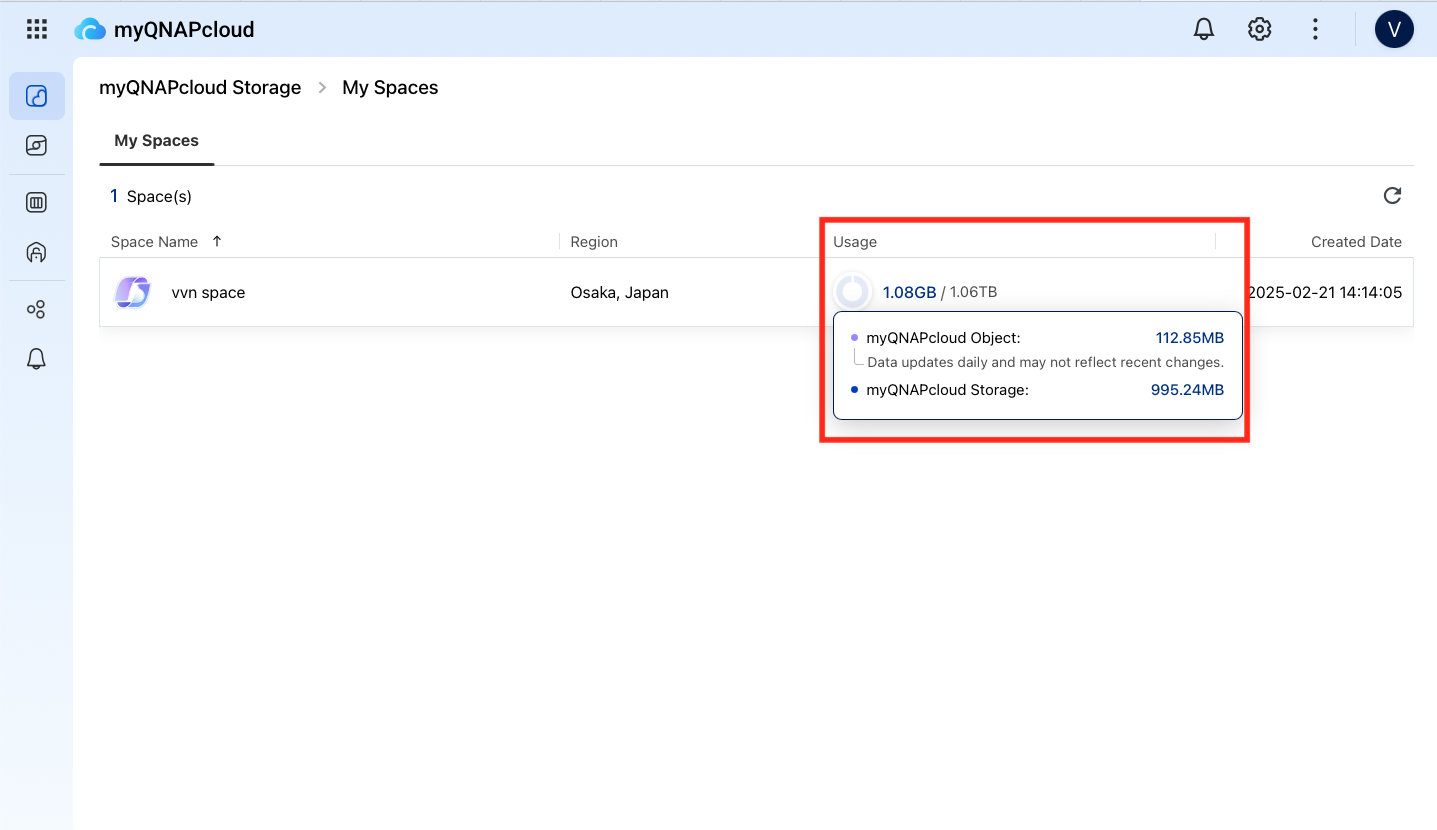Open the sidebar square icon with orbit ring
1437x830 pixels.
tap(37, 146)
